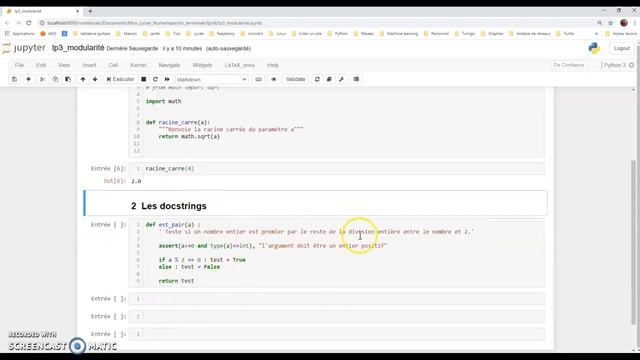This screenshot has height=360, width=640.
Task: Open the Help menu
Action: (x=273, y=65)
